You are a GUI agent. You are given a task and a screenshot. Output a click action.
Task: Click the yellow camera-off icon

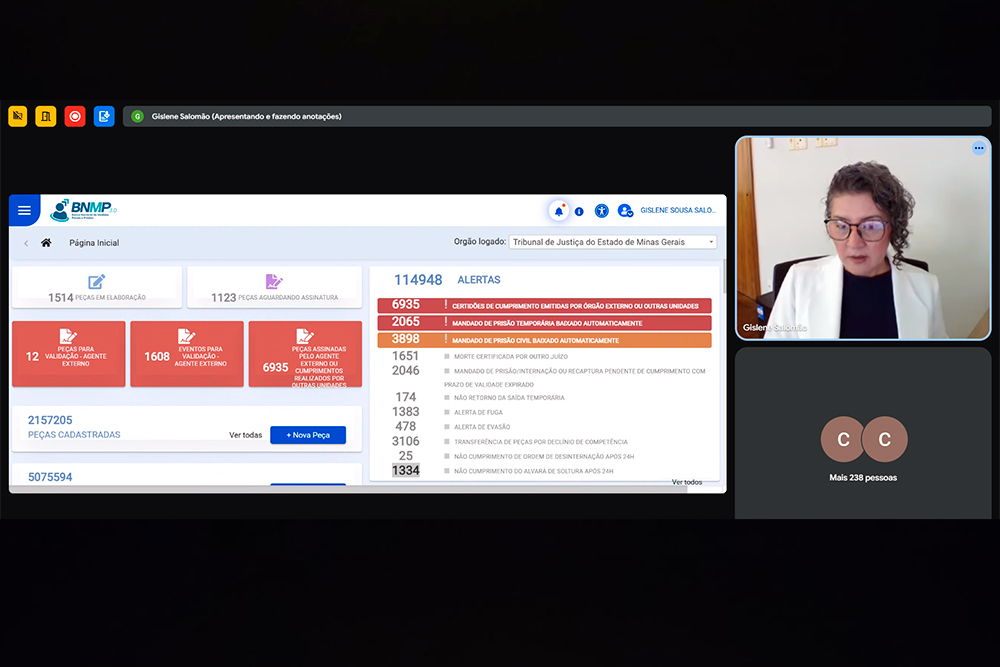(18, 116)
